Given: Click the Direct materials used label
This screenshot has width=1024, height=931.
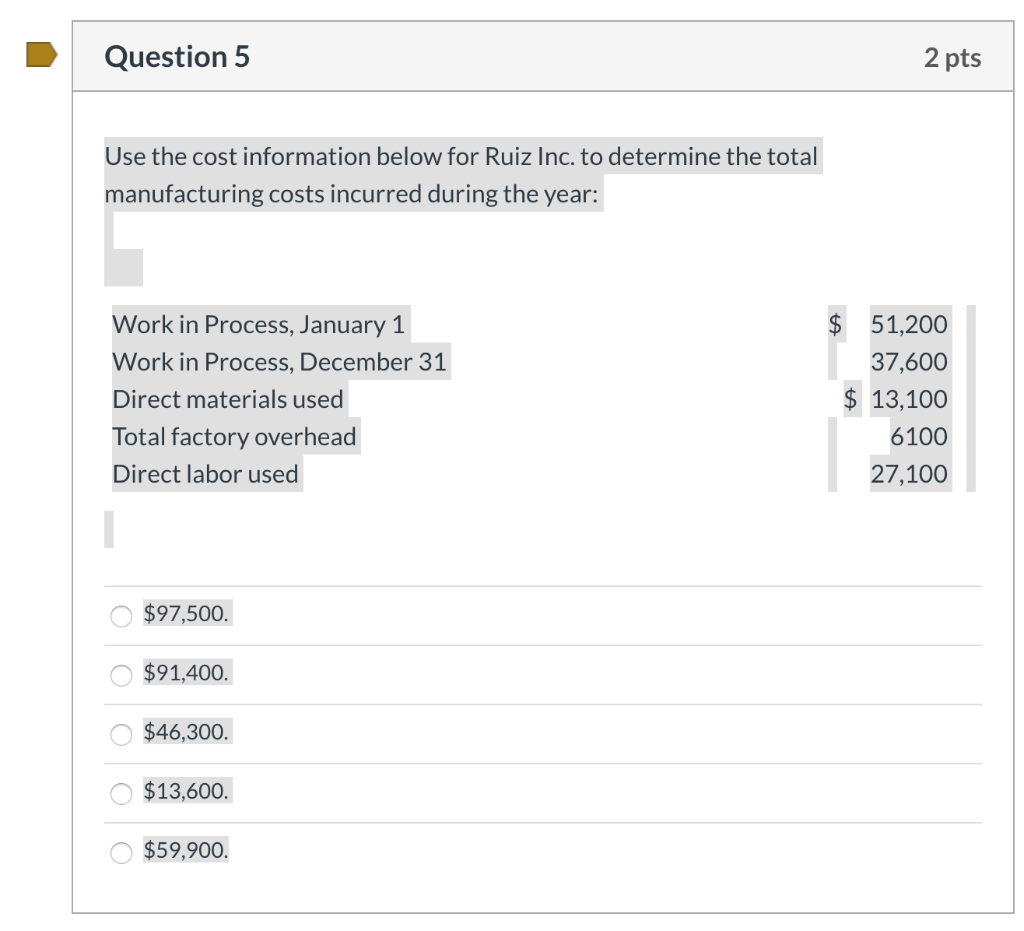Looking at the screenshot, I should pyautogui.click(x=227, y=398).
